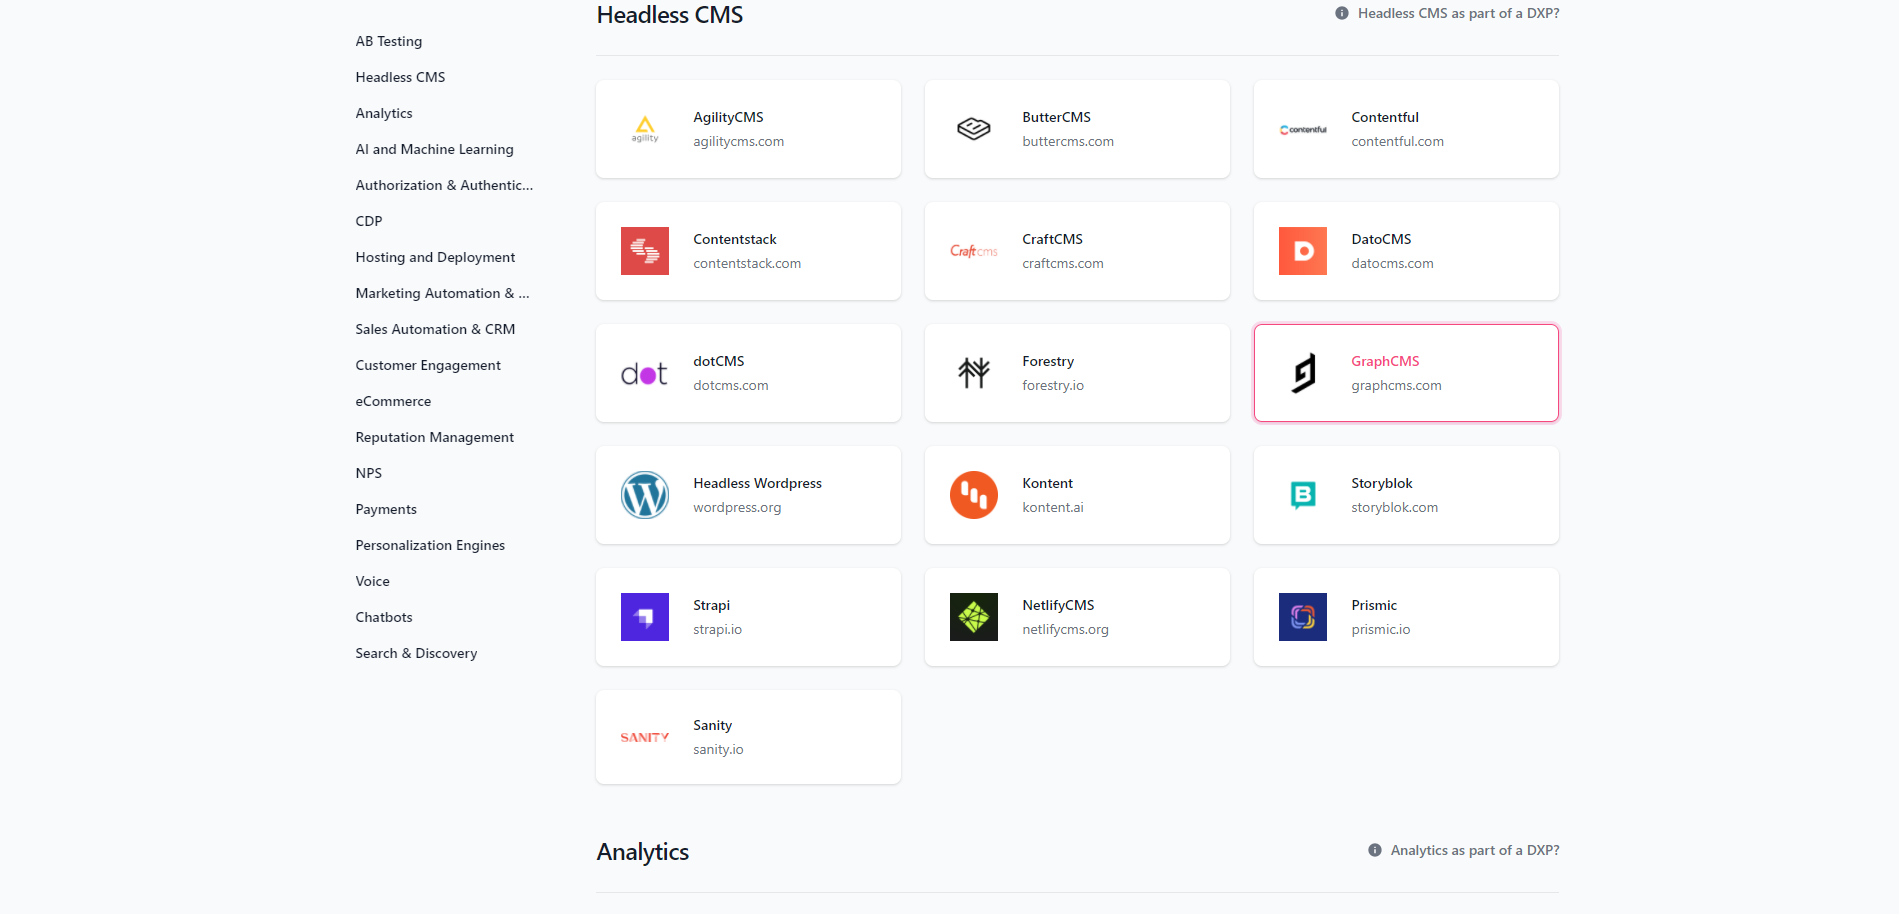This screenshot has height=914, width=1899.
Task: Click the NetlifyCMS logo icon
Action: (973, 617)
